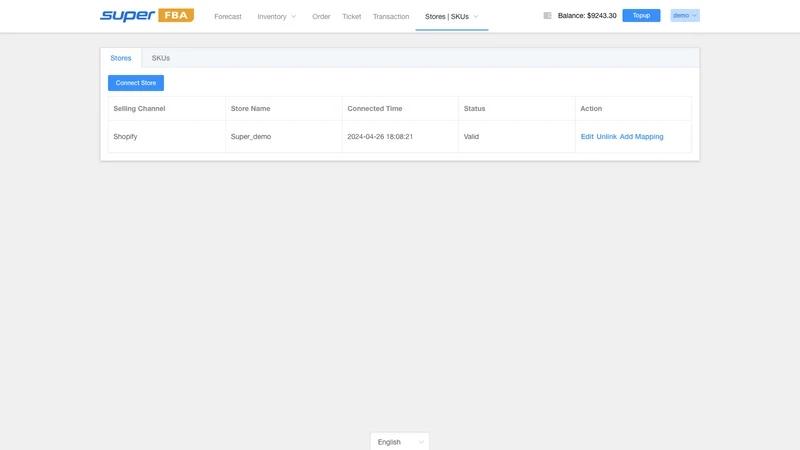The image size is (800, 450).
Task: Click the Shopify selling channel cell
Action: click(167, 137)
